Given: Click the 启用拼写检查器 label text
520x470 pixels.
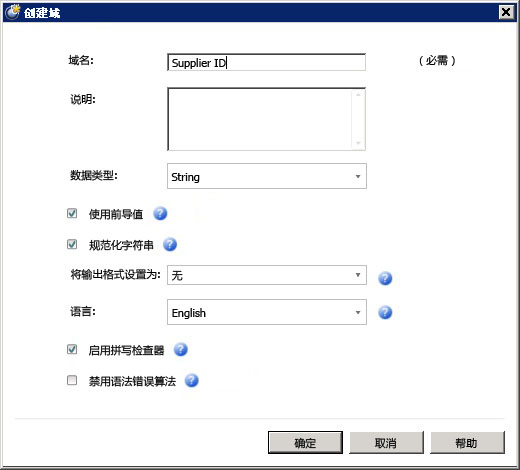Looking at the screenshot, I should (126, 350).
